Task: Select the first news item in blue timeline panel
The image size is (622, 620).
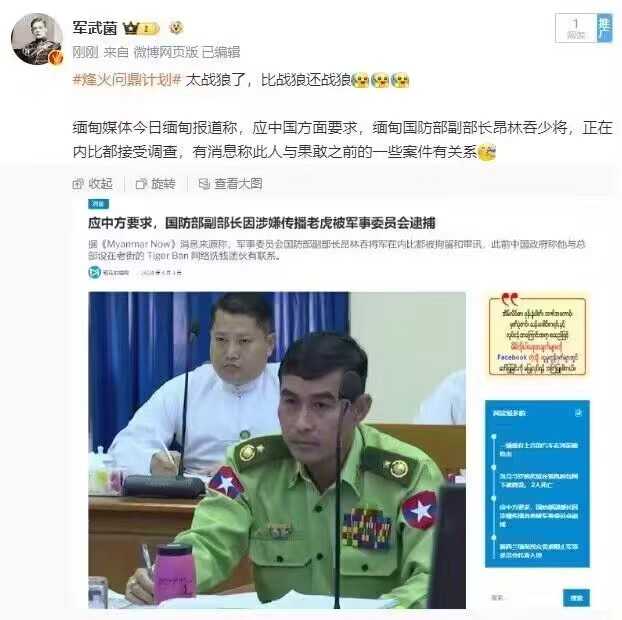Action: point(539,449)
